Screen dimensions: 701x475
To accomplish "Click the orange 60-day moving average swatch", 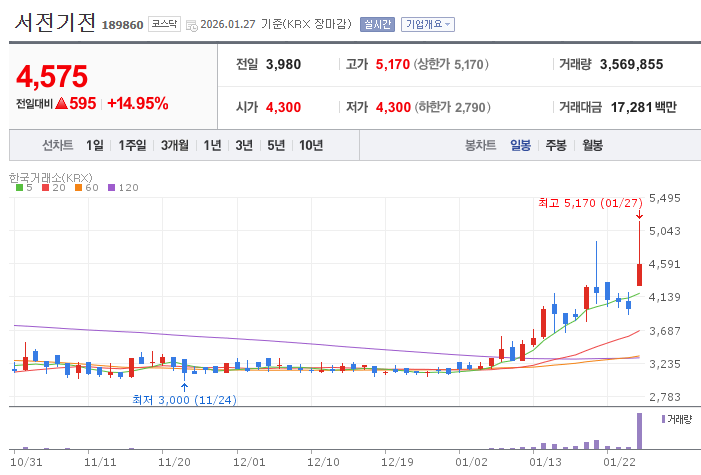I will 78,188.
